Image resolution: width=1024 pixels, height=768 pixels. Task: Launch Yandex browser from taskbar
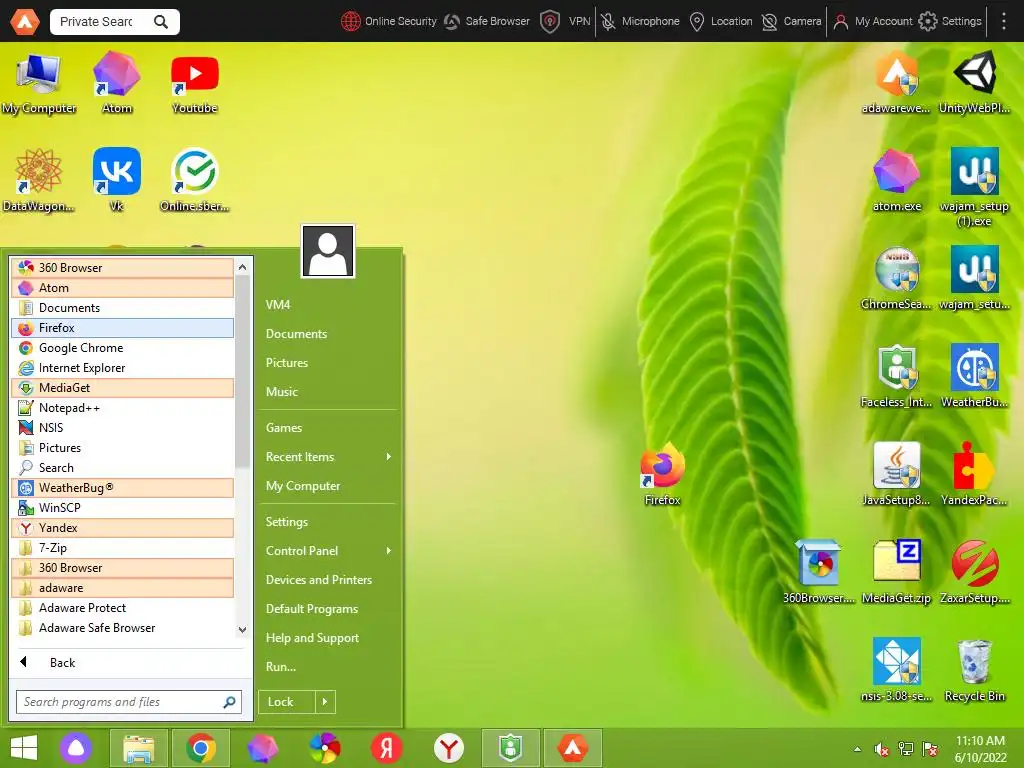tap(449, 748)
